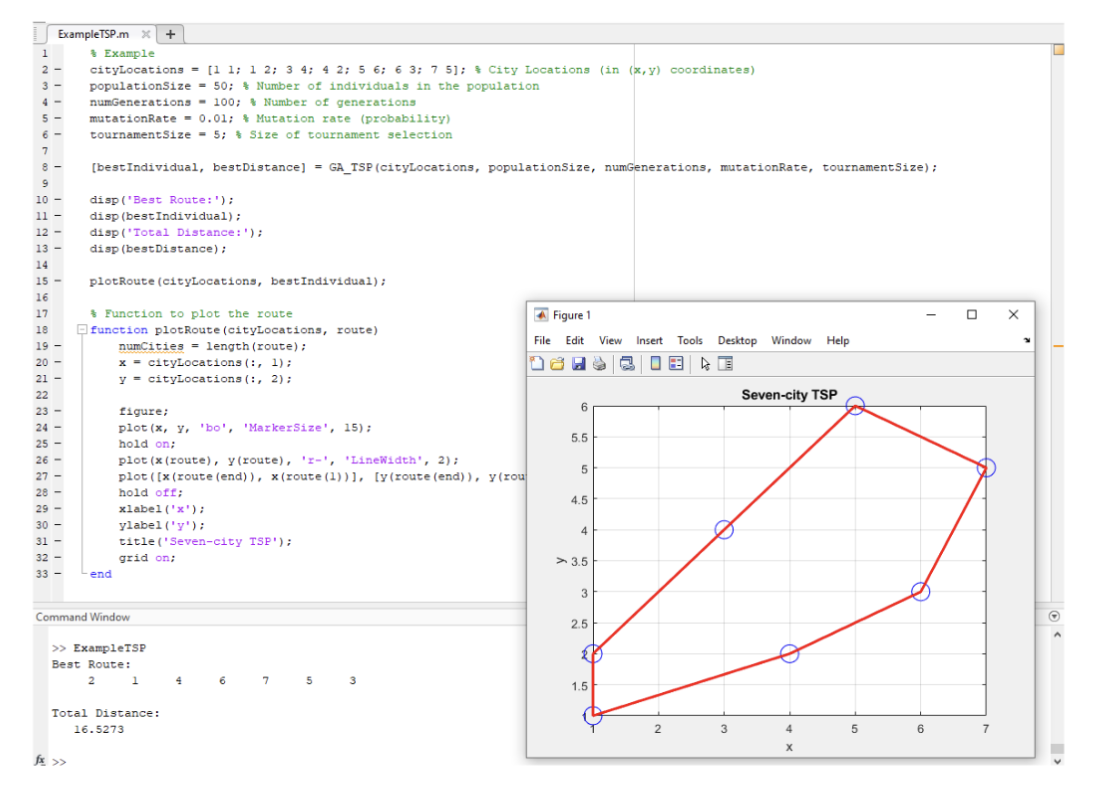Open the Insert menu in Figure 1
The image size is (1116, 804).
pos(649,341)
